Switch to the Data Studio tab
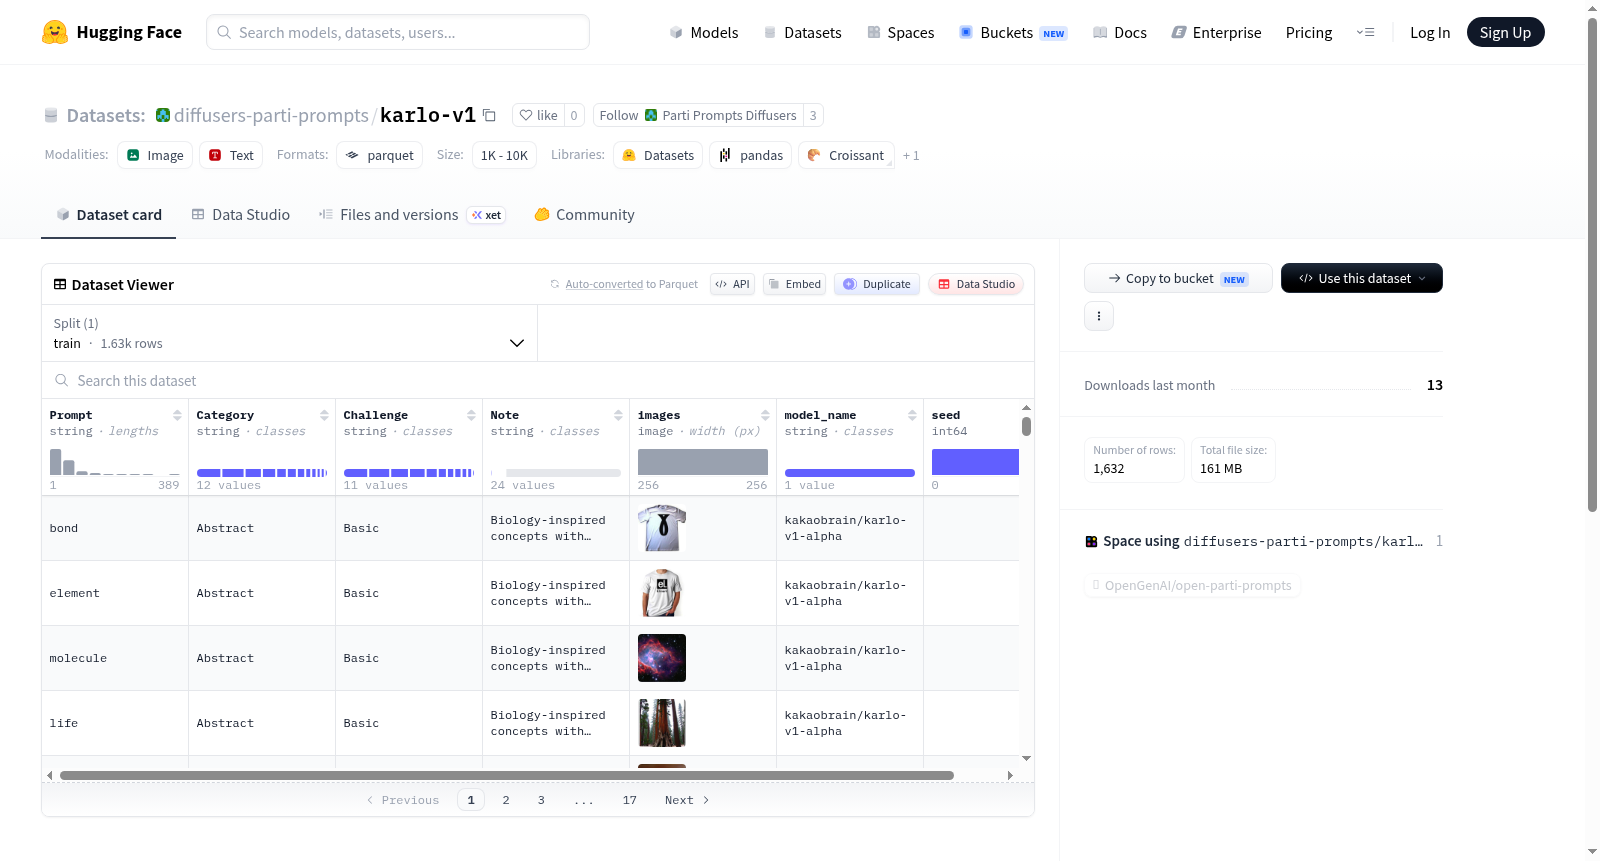The image size is (1600, 861). coord(241,214)
